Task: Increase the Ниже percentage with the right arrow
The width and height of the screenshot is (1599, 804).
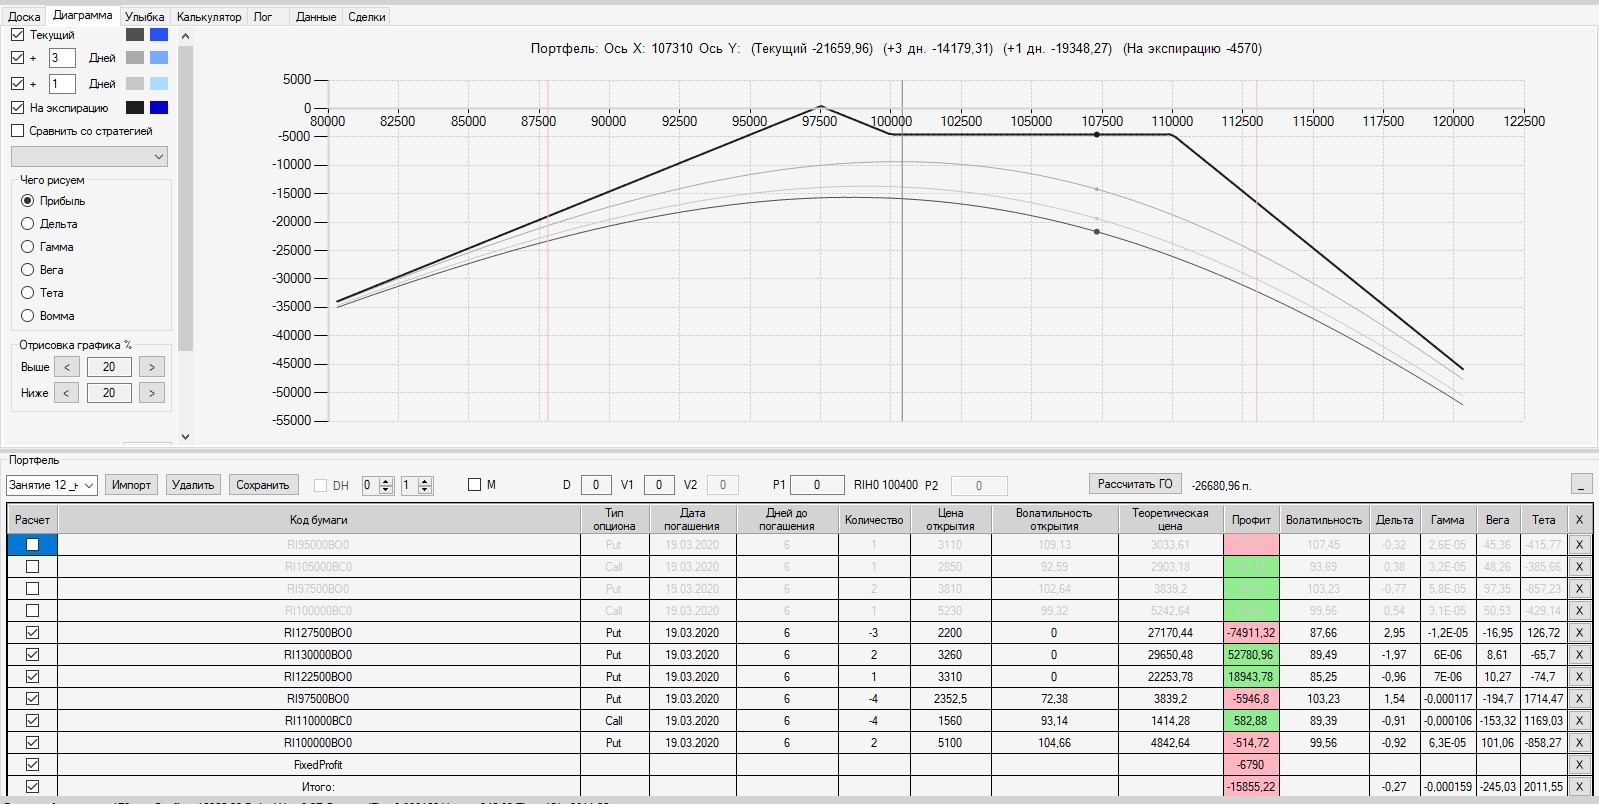Action: (x=152, y=393)
